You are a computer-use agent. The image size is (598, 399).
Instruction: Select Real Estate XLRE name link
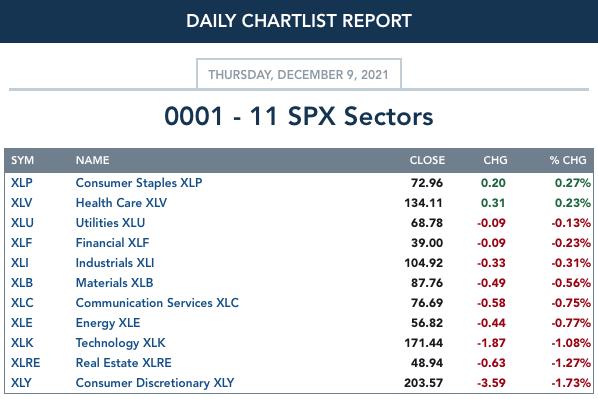(124, 363)
